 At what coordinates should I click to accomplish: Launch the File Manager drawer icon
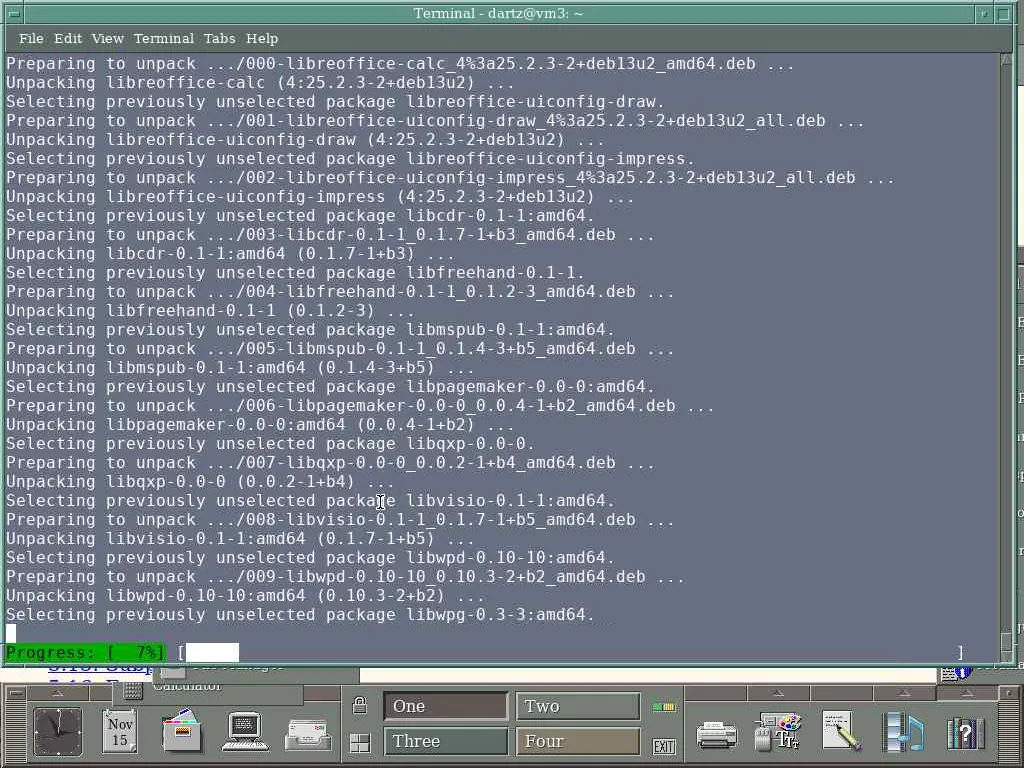coord(182,731)
